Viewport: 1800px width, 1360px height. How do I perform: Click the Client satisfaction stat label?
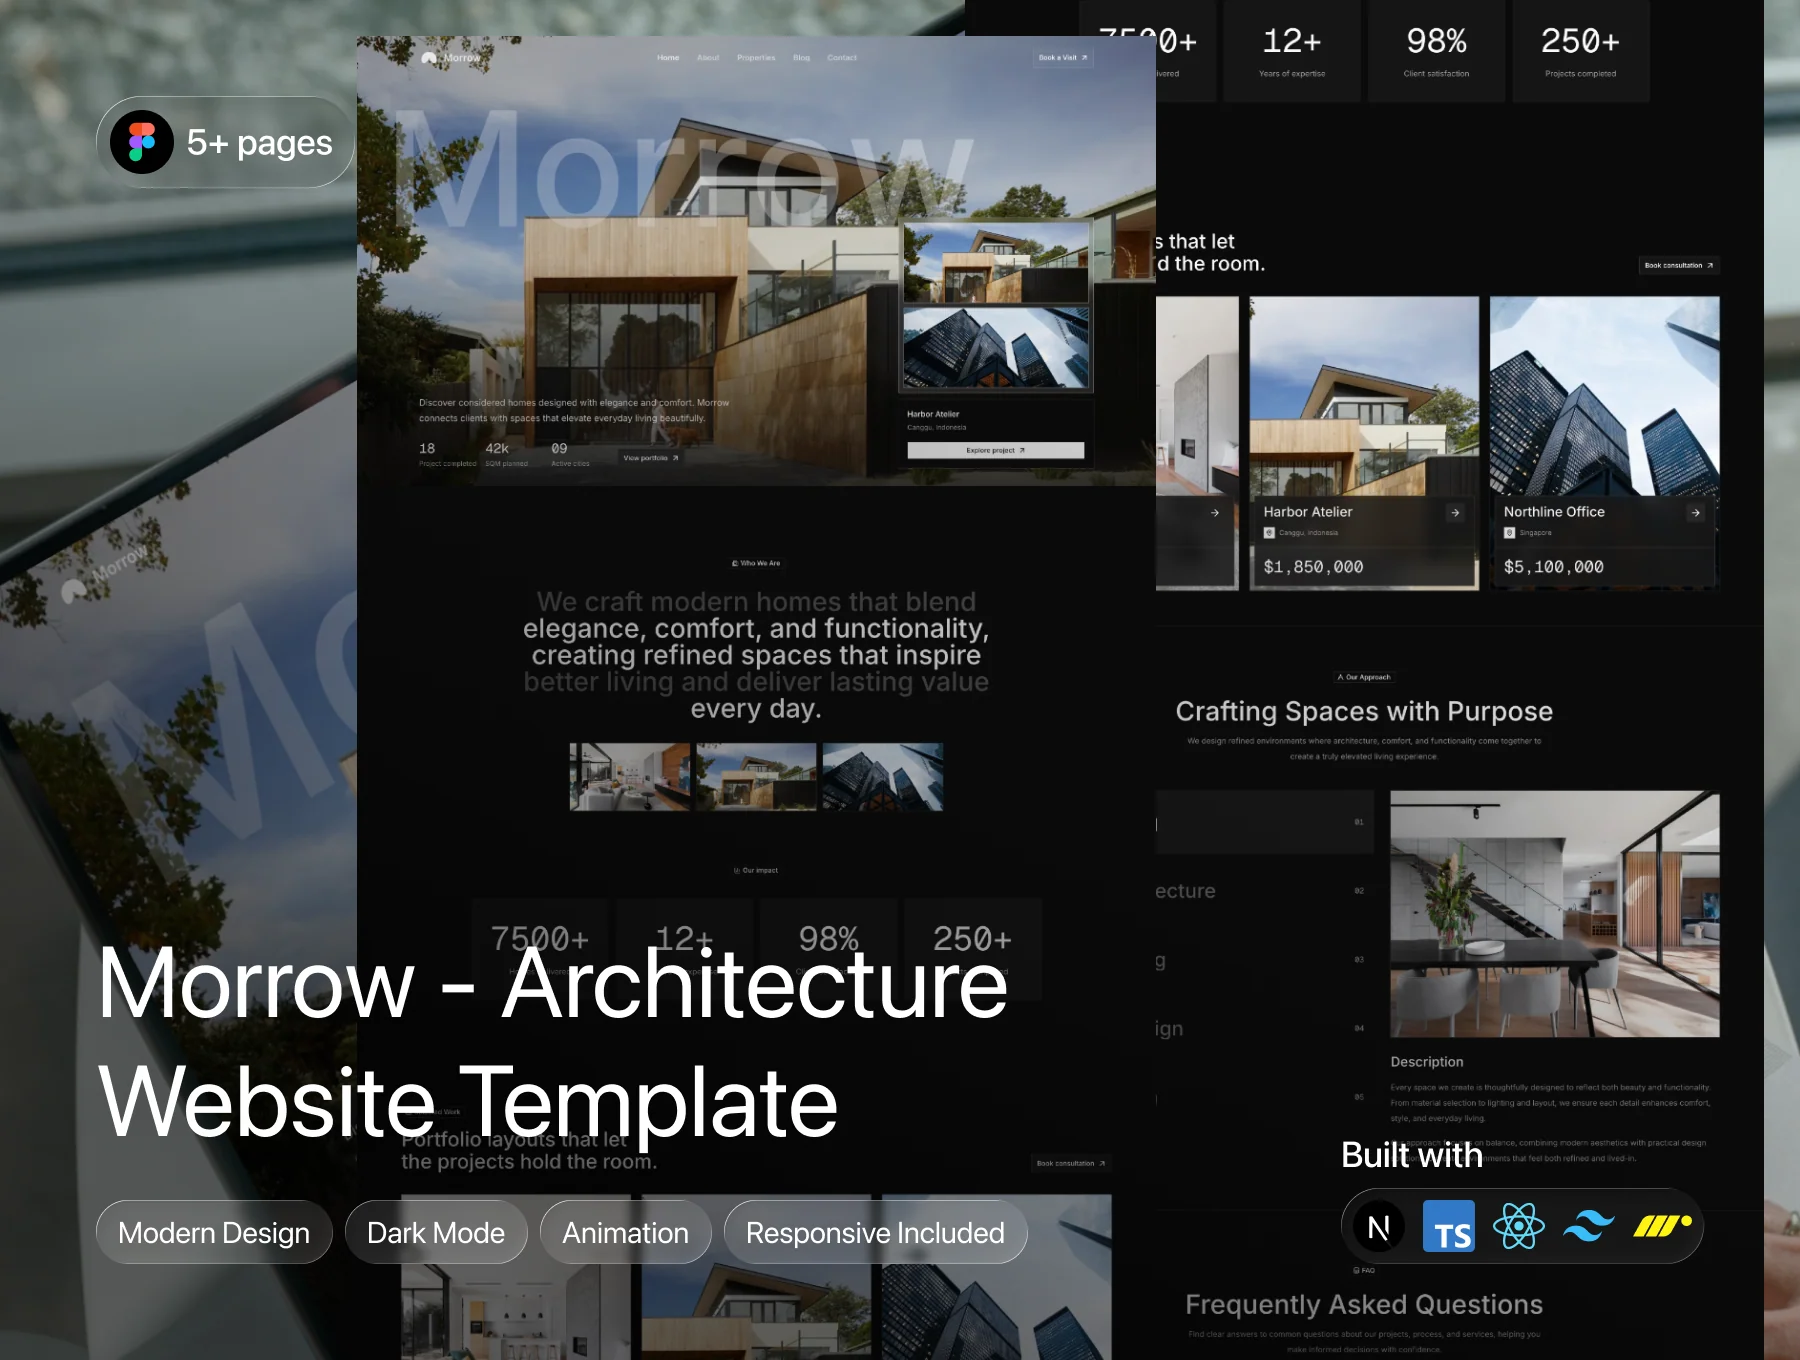pyautogui.click(x=1436, y=74)
